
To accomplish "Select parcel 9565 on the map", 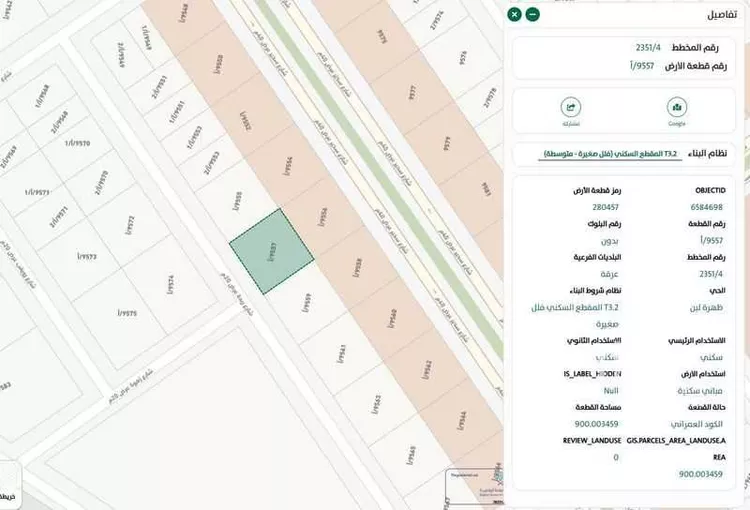I will 410,455.
